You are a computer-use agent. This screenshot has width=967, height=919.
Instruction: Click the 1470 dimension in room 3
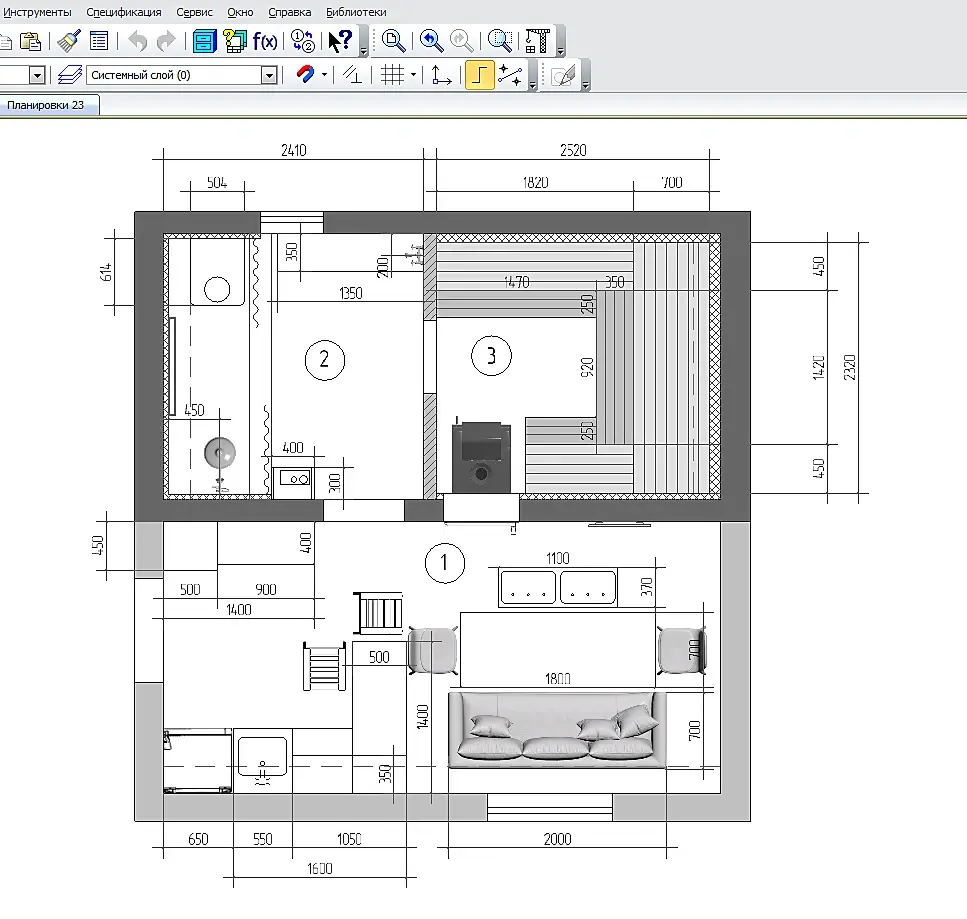pyautogui.click(x=516, y=282)
